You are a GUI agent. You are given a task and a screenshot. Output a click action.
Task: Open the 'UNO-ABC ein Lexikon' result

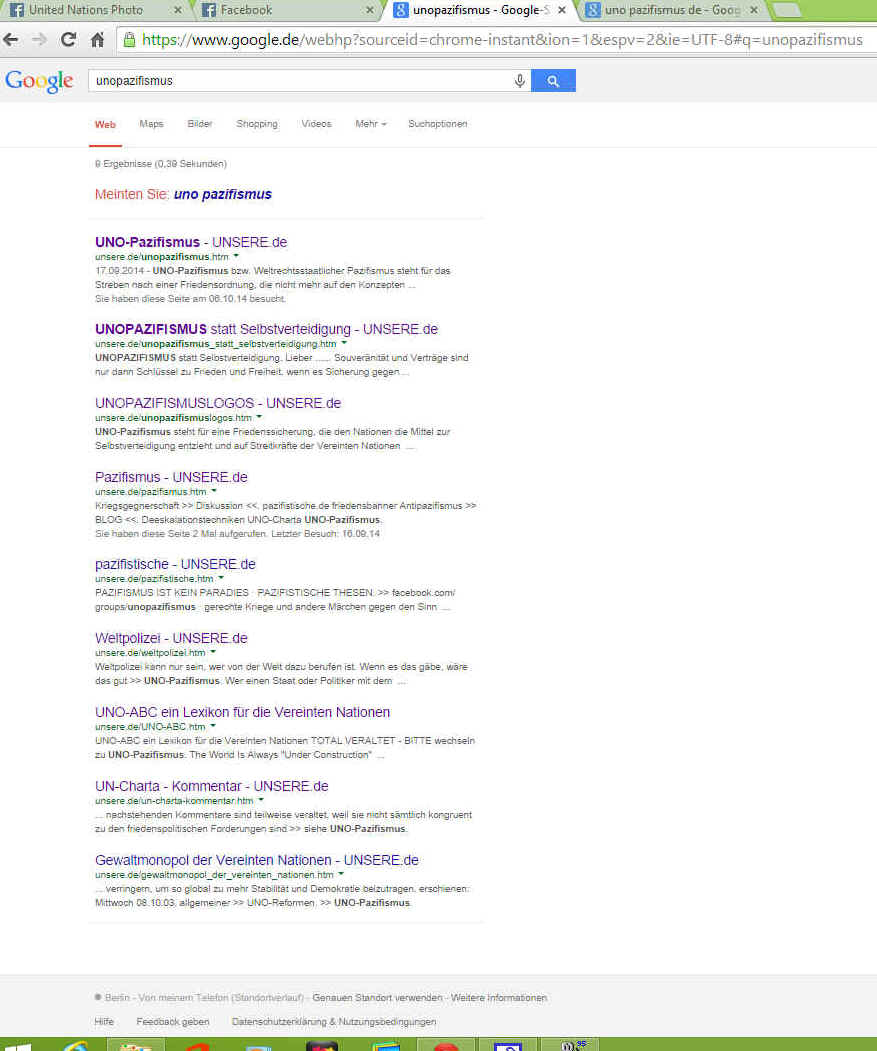(242, 712)
